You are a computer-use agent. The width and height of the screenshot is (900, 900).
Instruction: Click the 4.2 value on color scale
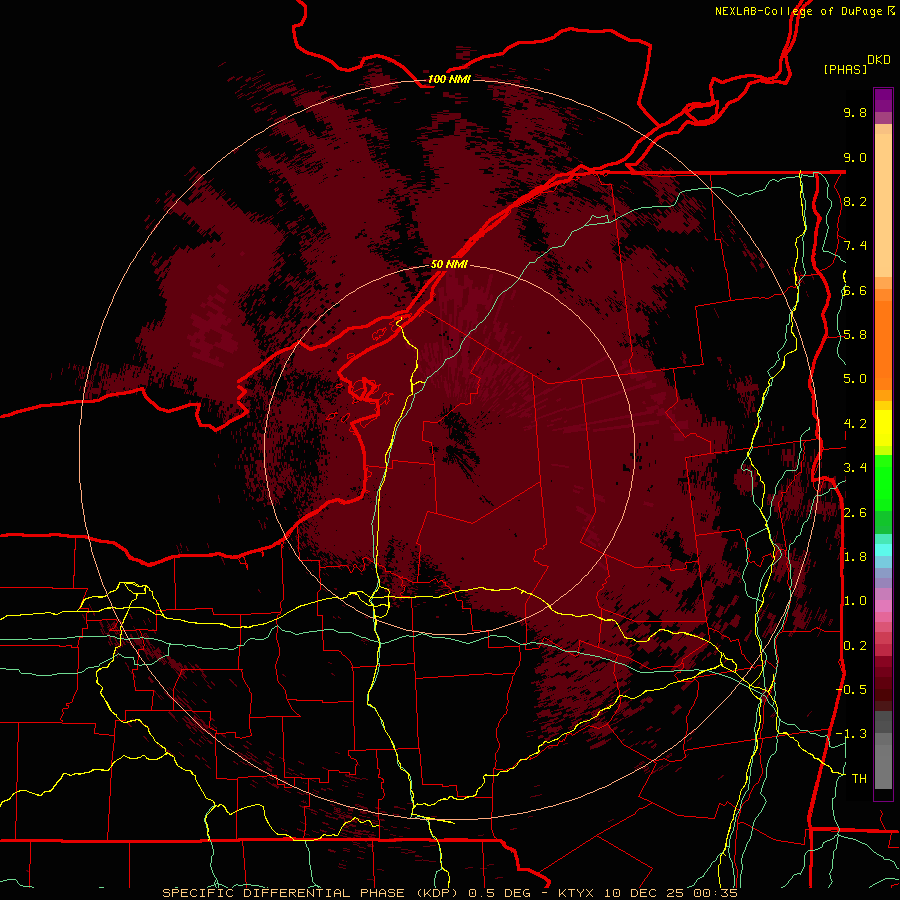click(x=855, y=424)
